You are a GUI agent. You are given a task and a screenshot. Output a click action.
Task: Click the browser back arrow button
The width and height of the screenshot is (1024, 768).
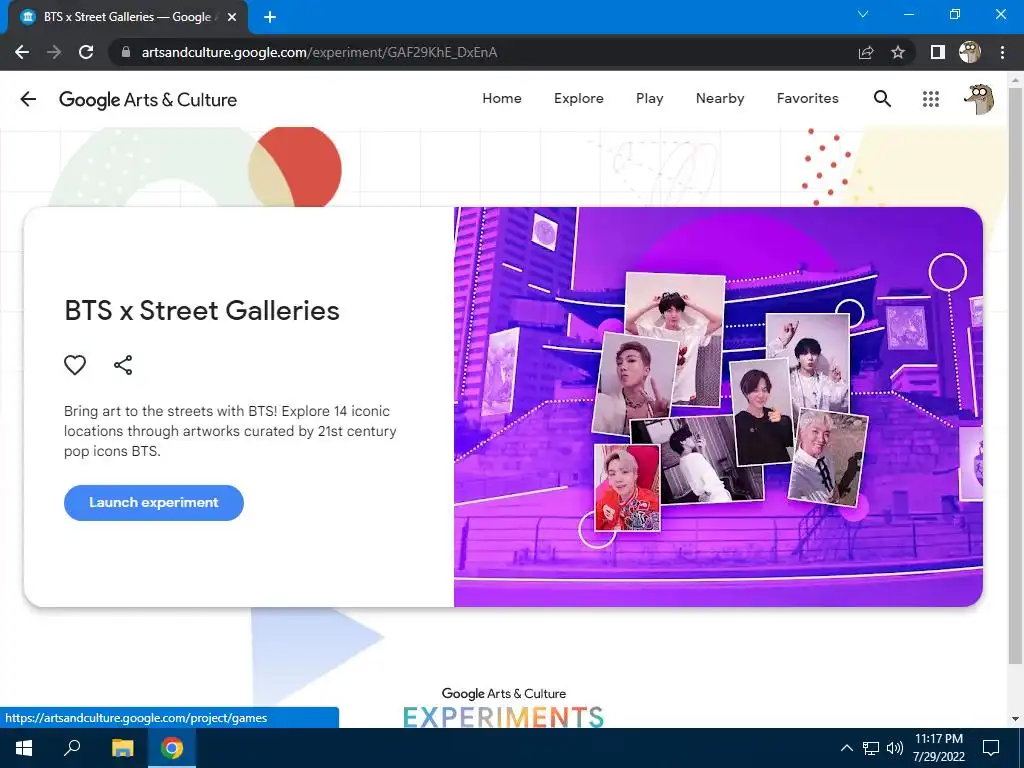click(22, 52)
